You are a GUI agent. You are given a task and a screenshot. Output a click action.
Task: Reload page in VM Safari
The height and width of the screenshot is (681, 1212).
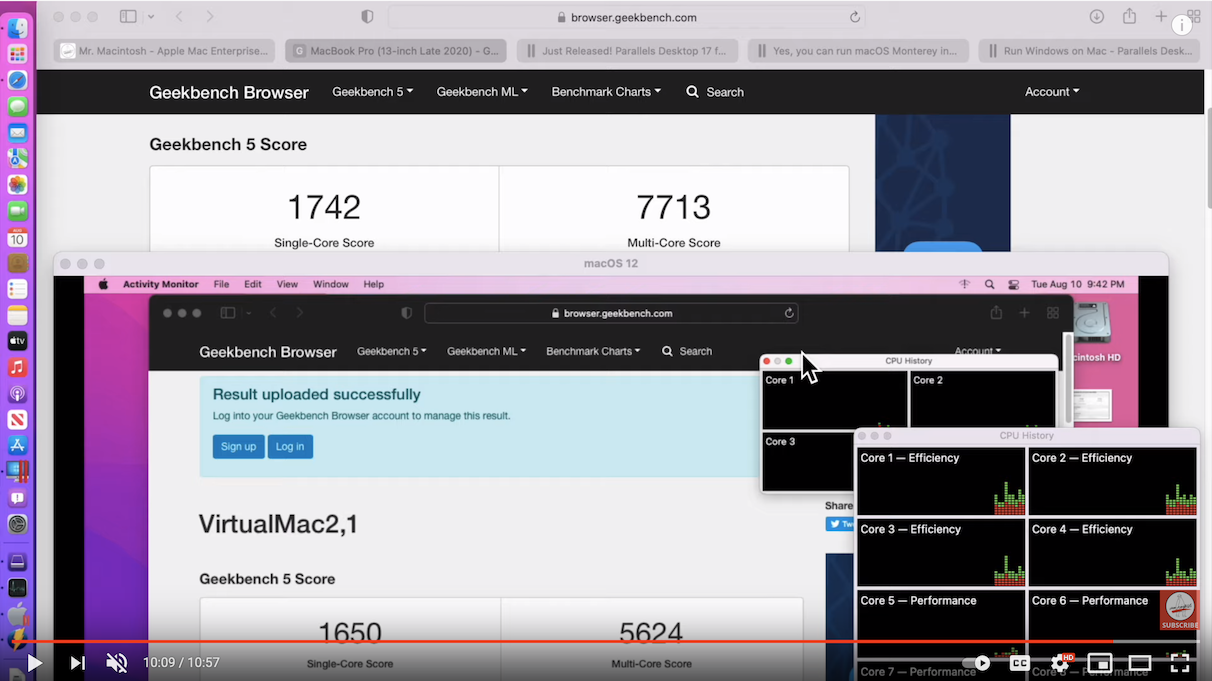[x=789, y=313]
